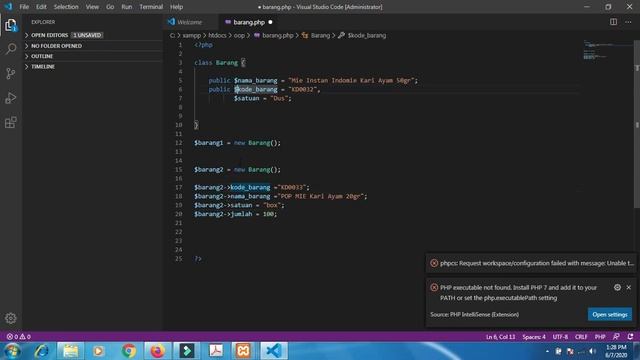Image resolution: width=640 pixels, height=360 pixels.
Task: Open media player taskbar icon
Action: pos(98,351)
